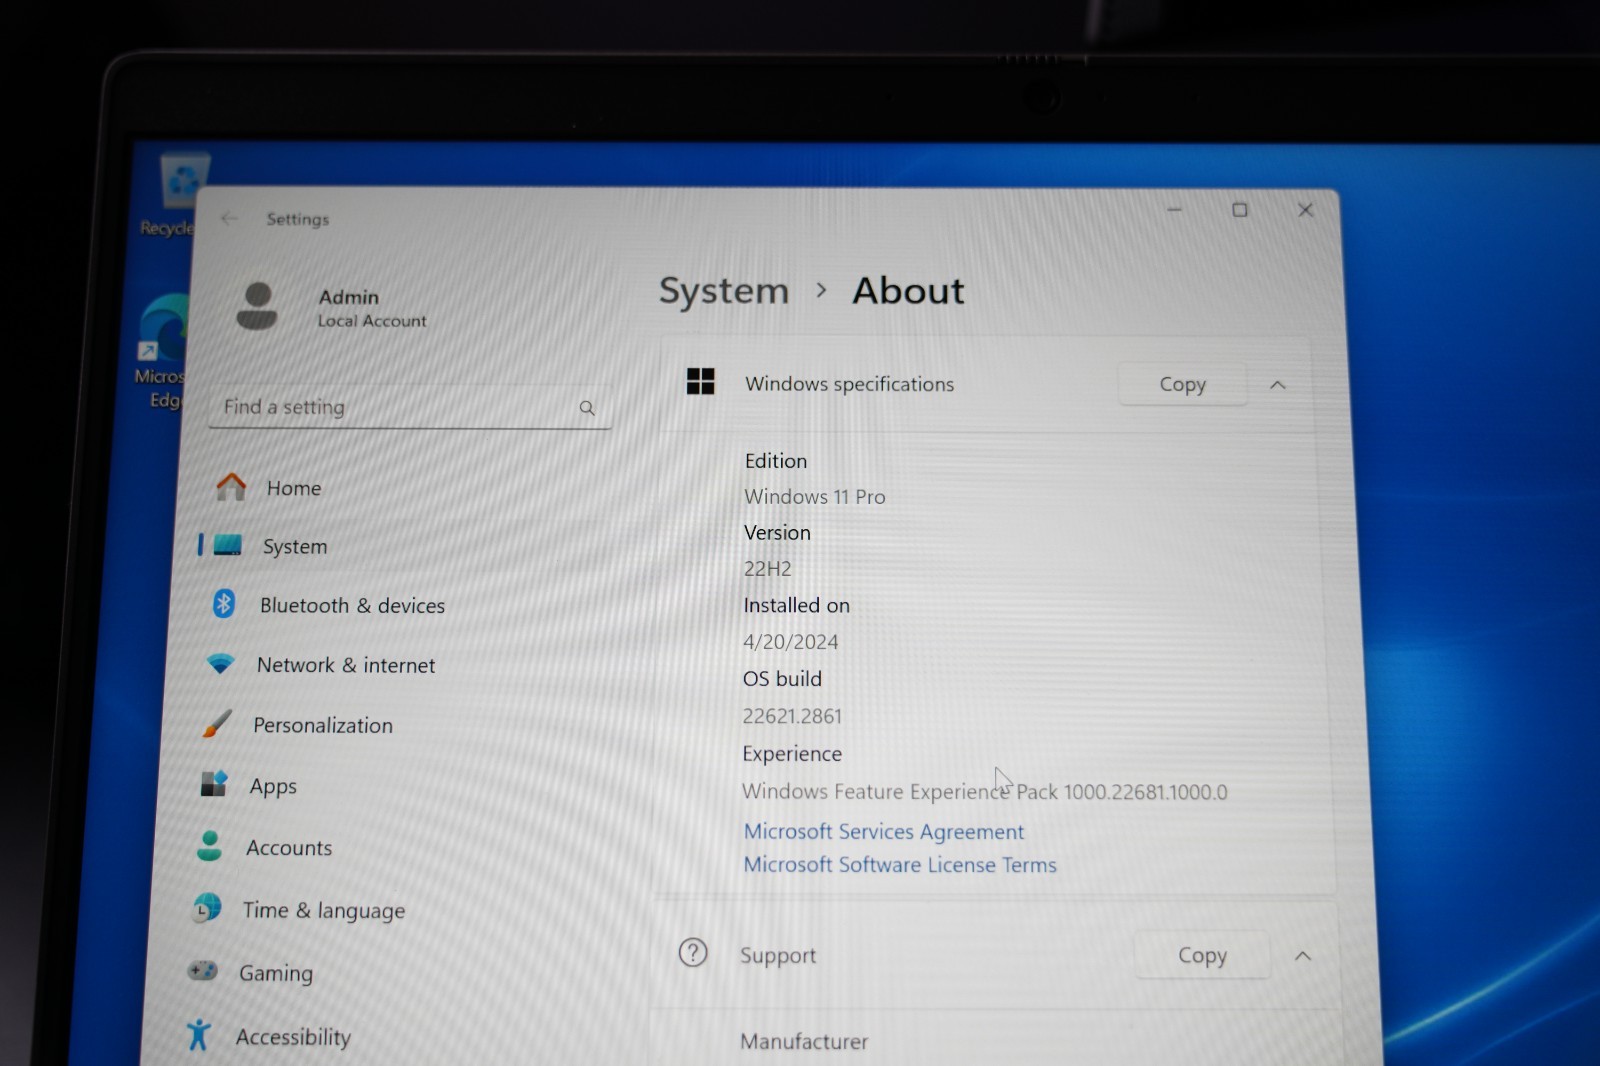Click the Home icon in the sidebar
This screenshot has height=1066, width=1600.
click(231, 487)
